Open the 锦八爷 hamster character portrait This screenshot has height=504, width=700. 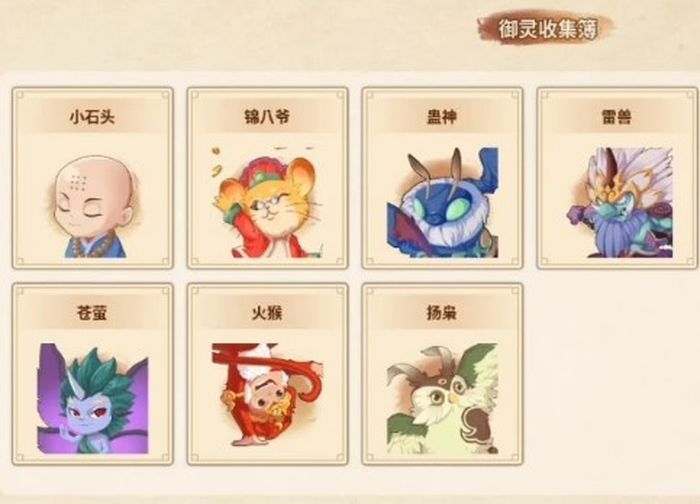tap(267, 202)
